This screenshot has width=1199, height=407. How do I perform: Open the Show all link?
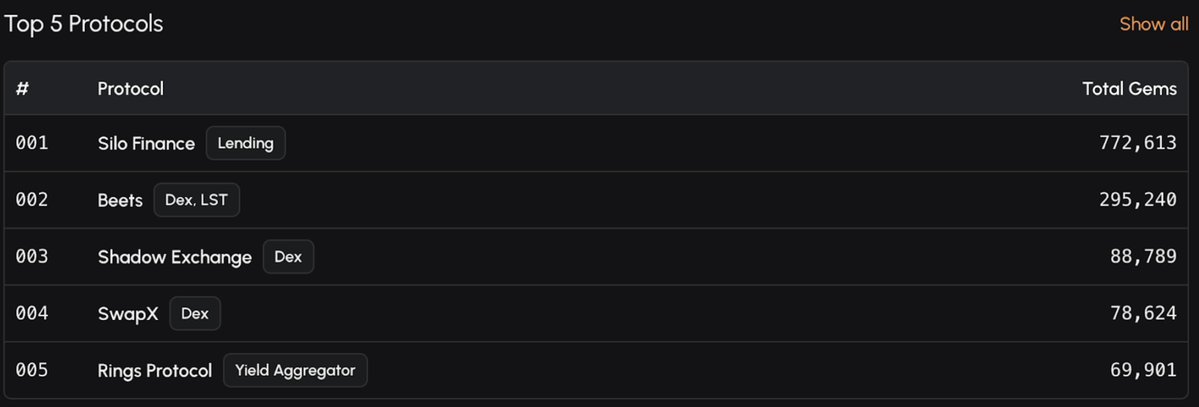tap(1154, 24)
